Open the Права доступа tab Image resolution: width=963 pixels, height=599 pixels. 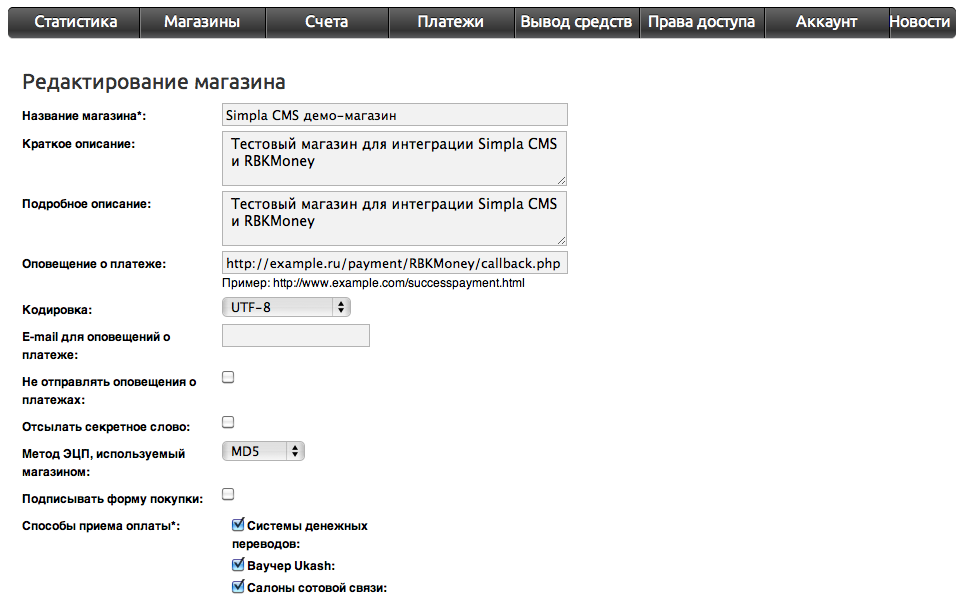(701, 22)
